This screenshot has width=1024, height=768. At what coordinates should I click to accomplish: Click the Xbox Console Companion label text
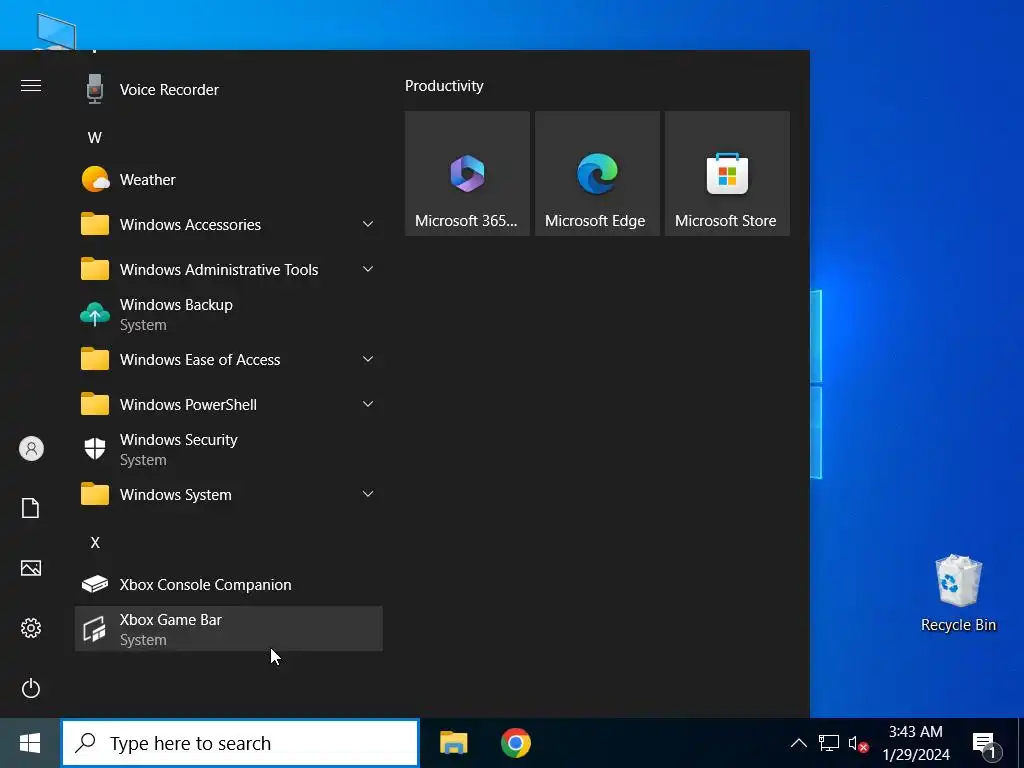pos(205,584)
